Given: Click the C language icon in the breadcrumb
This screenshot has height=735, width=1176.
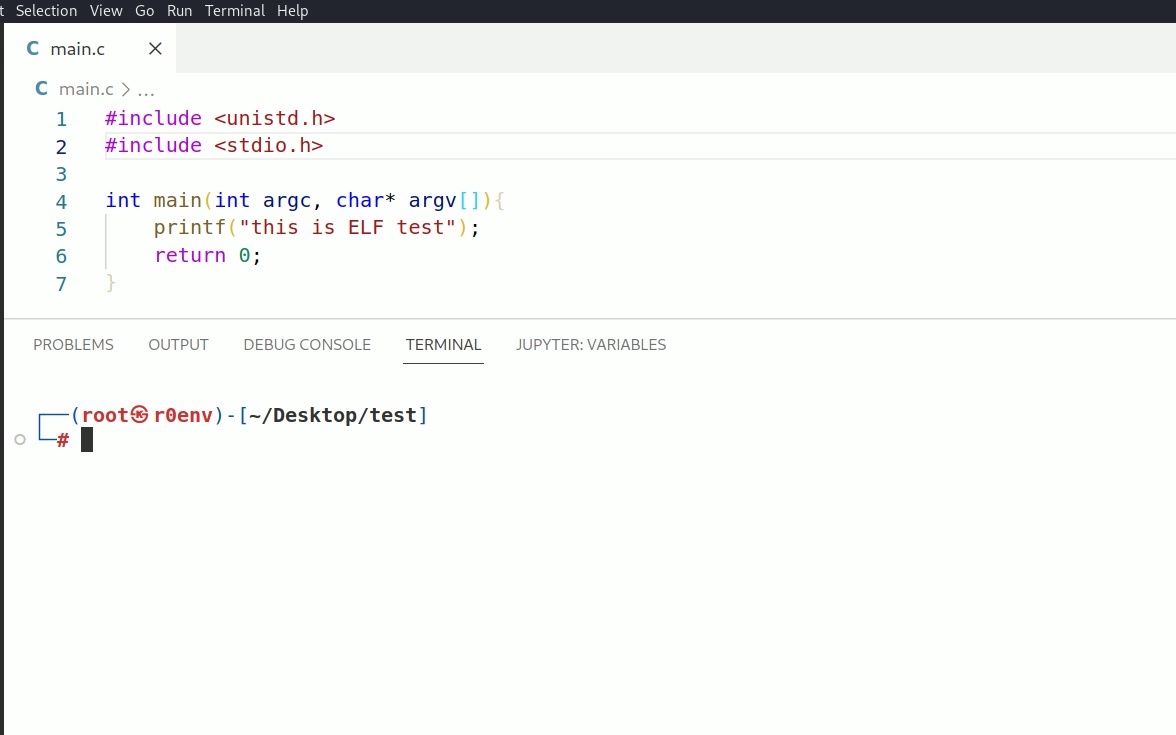Looking at the screenshot, I should click(41, 89).
